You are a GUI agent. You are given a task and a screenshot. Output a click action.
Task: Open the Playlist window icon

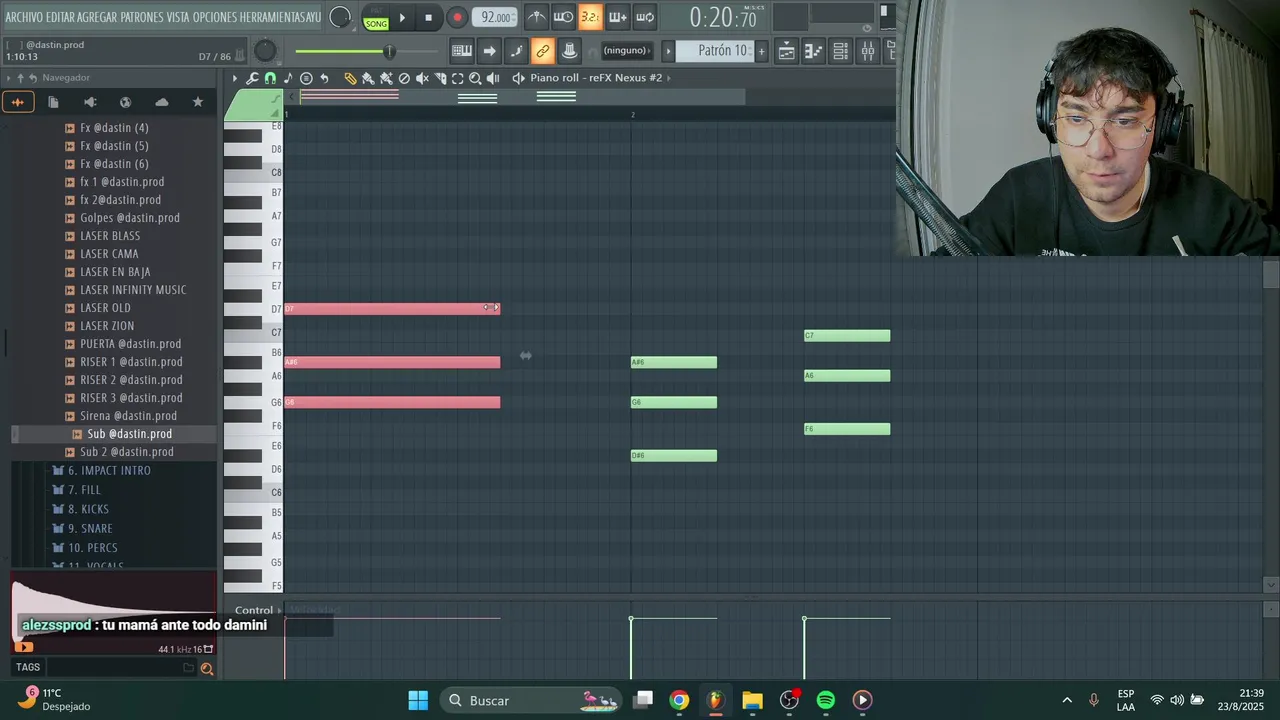(787, 51)
